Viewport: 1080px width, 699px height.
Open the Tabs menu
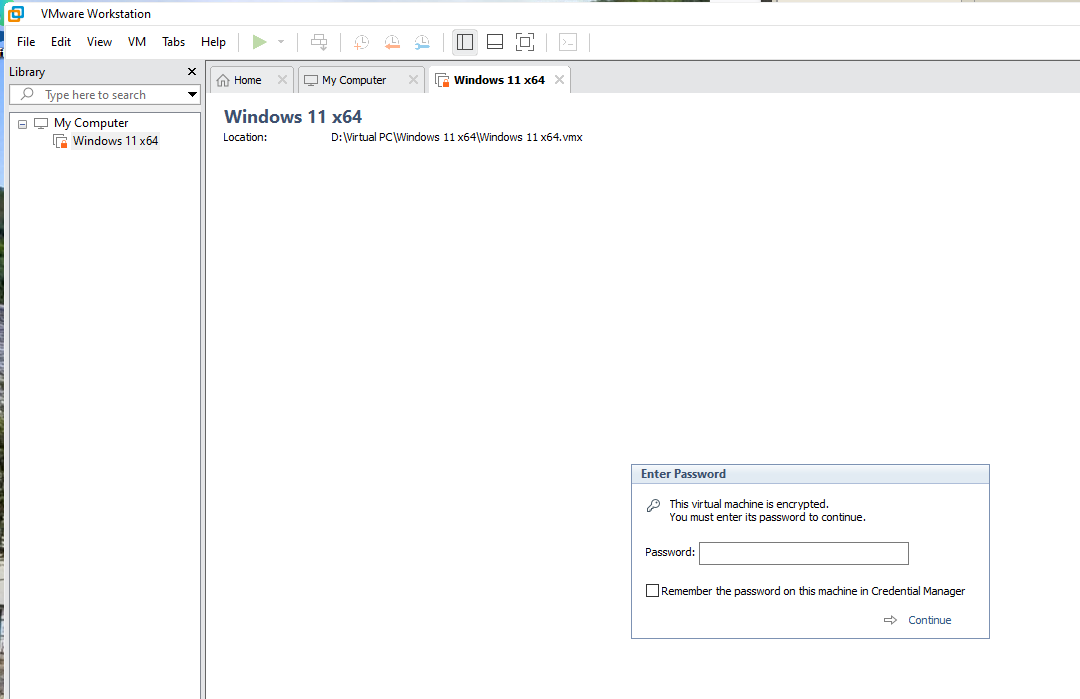coord(174,42)
